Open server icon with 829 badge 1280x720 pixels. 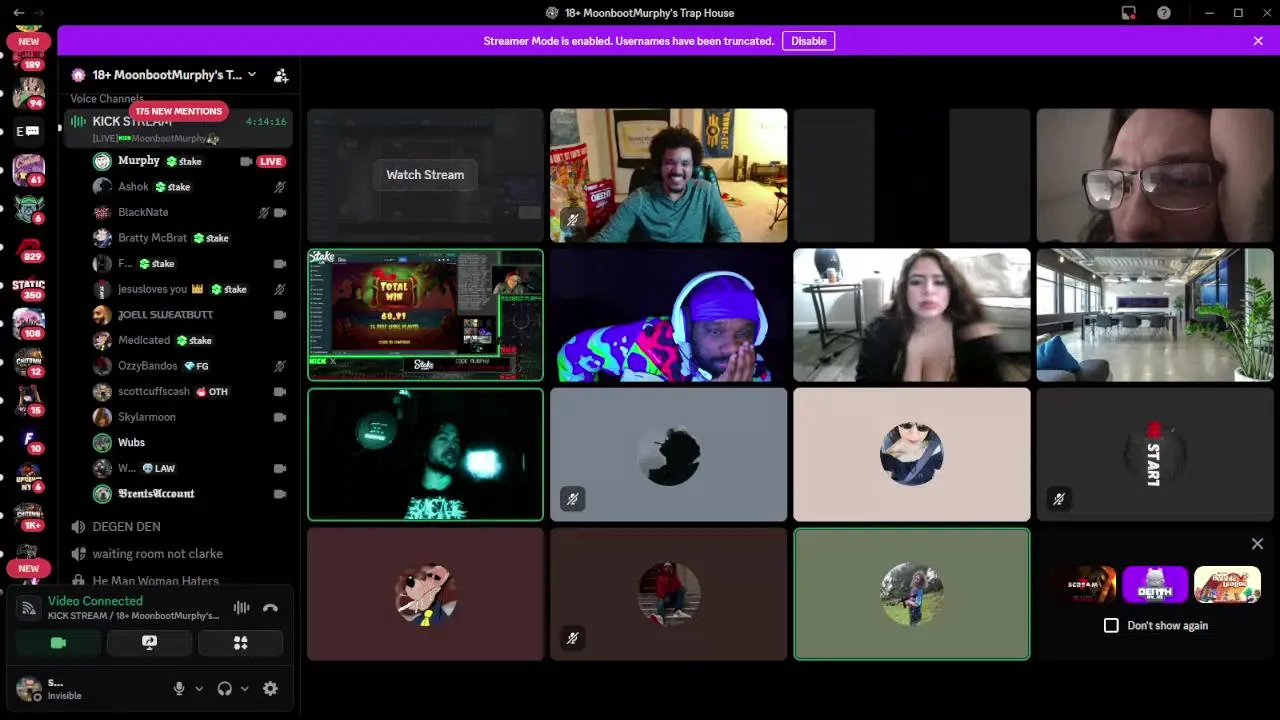pos(28,248)
